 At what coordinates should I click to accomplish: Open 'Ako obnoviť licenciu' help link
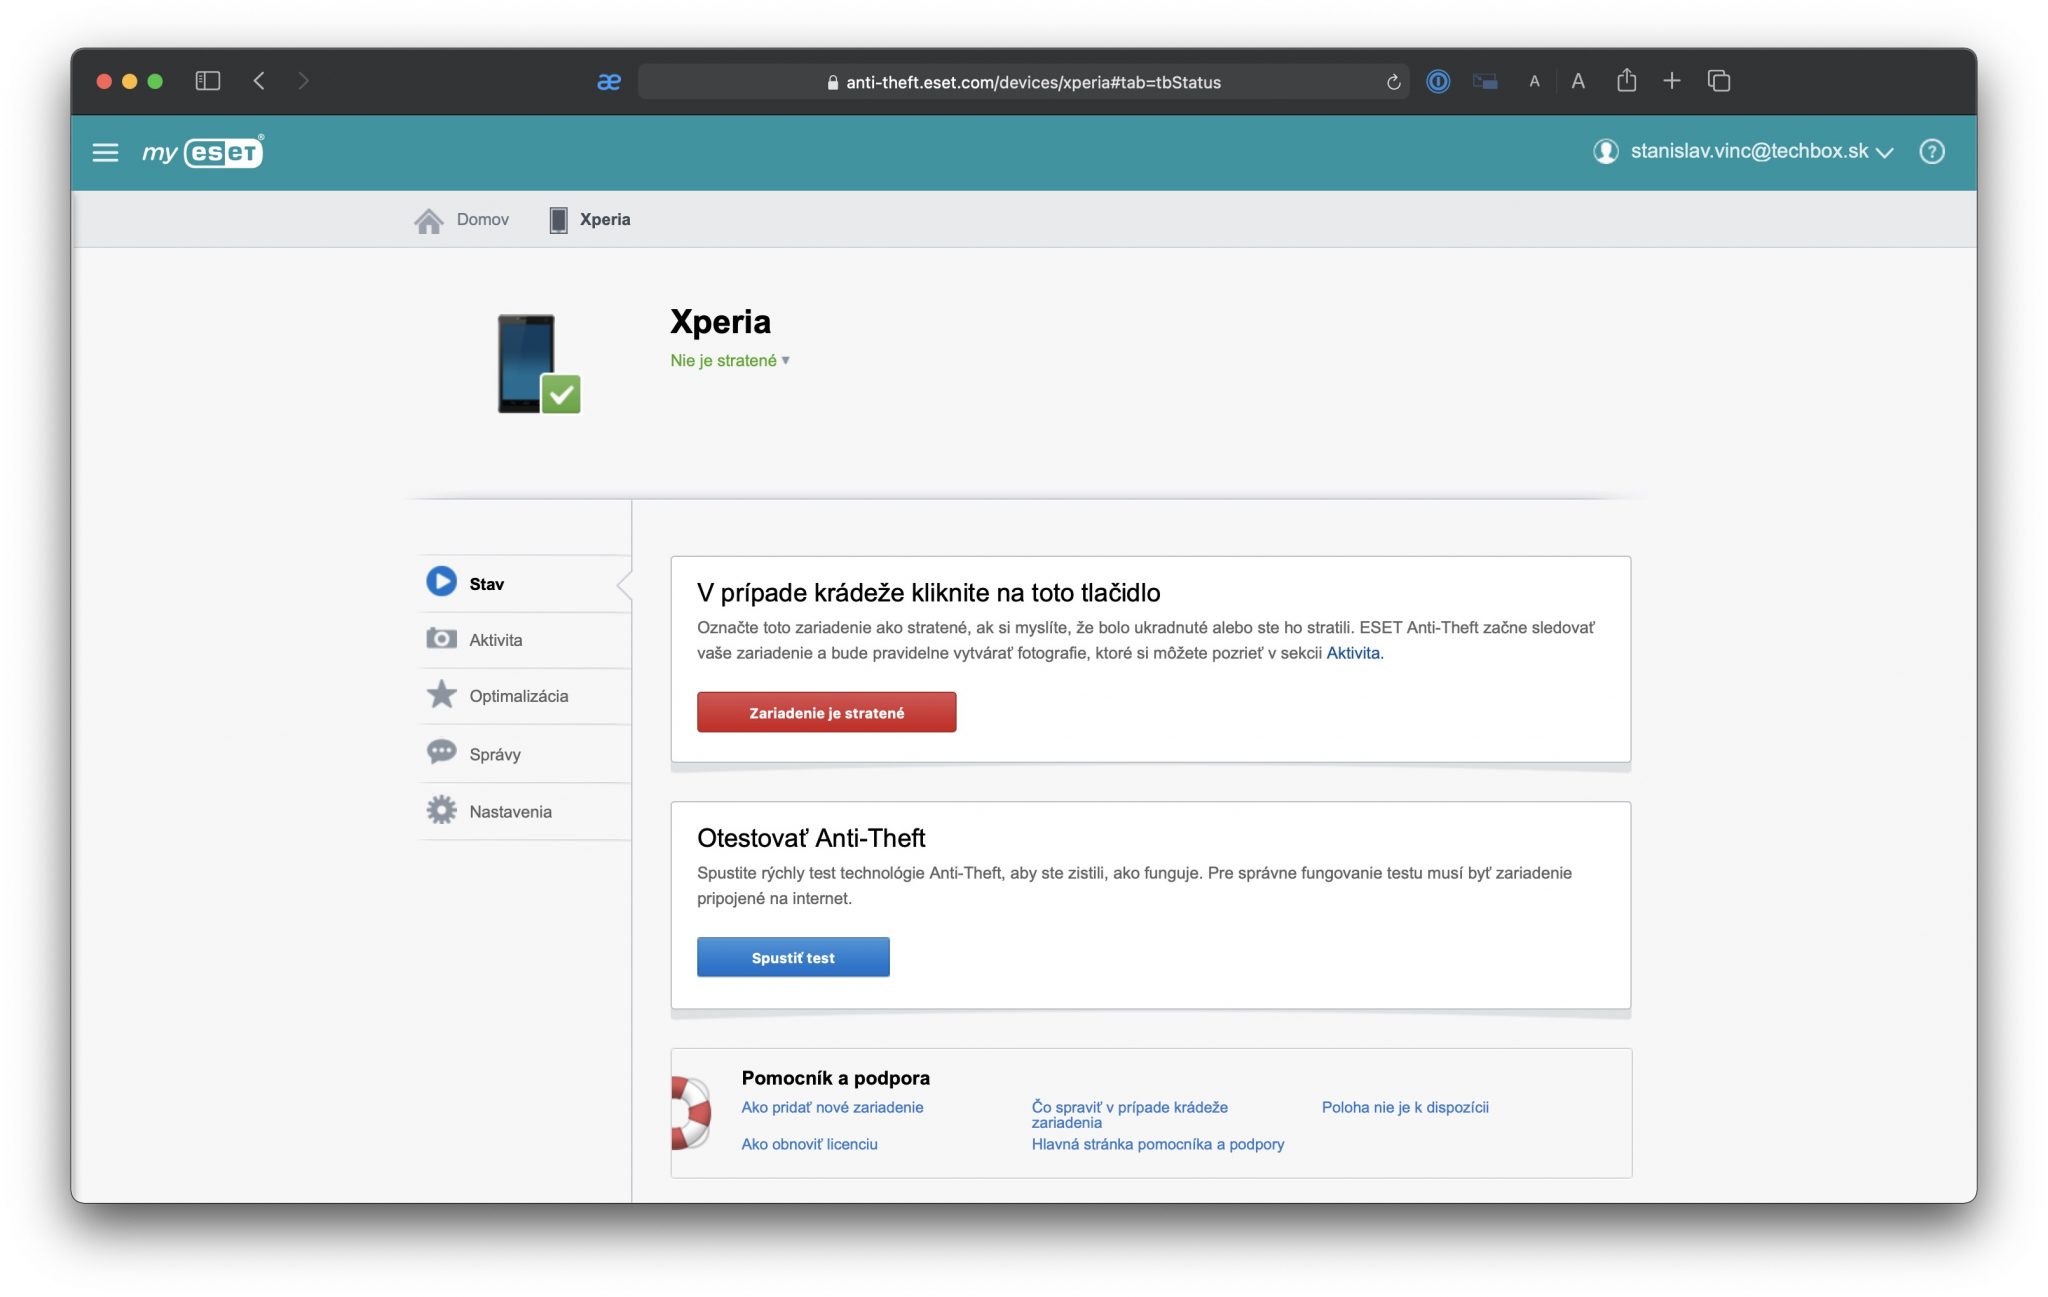(809, 1144)
